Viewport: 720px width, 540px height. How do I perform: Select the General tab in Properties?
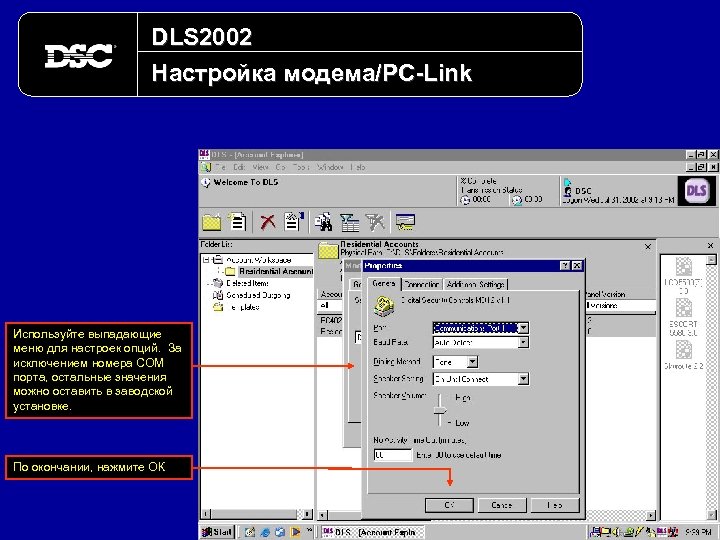(x=384, y=284)
